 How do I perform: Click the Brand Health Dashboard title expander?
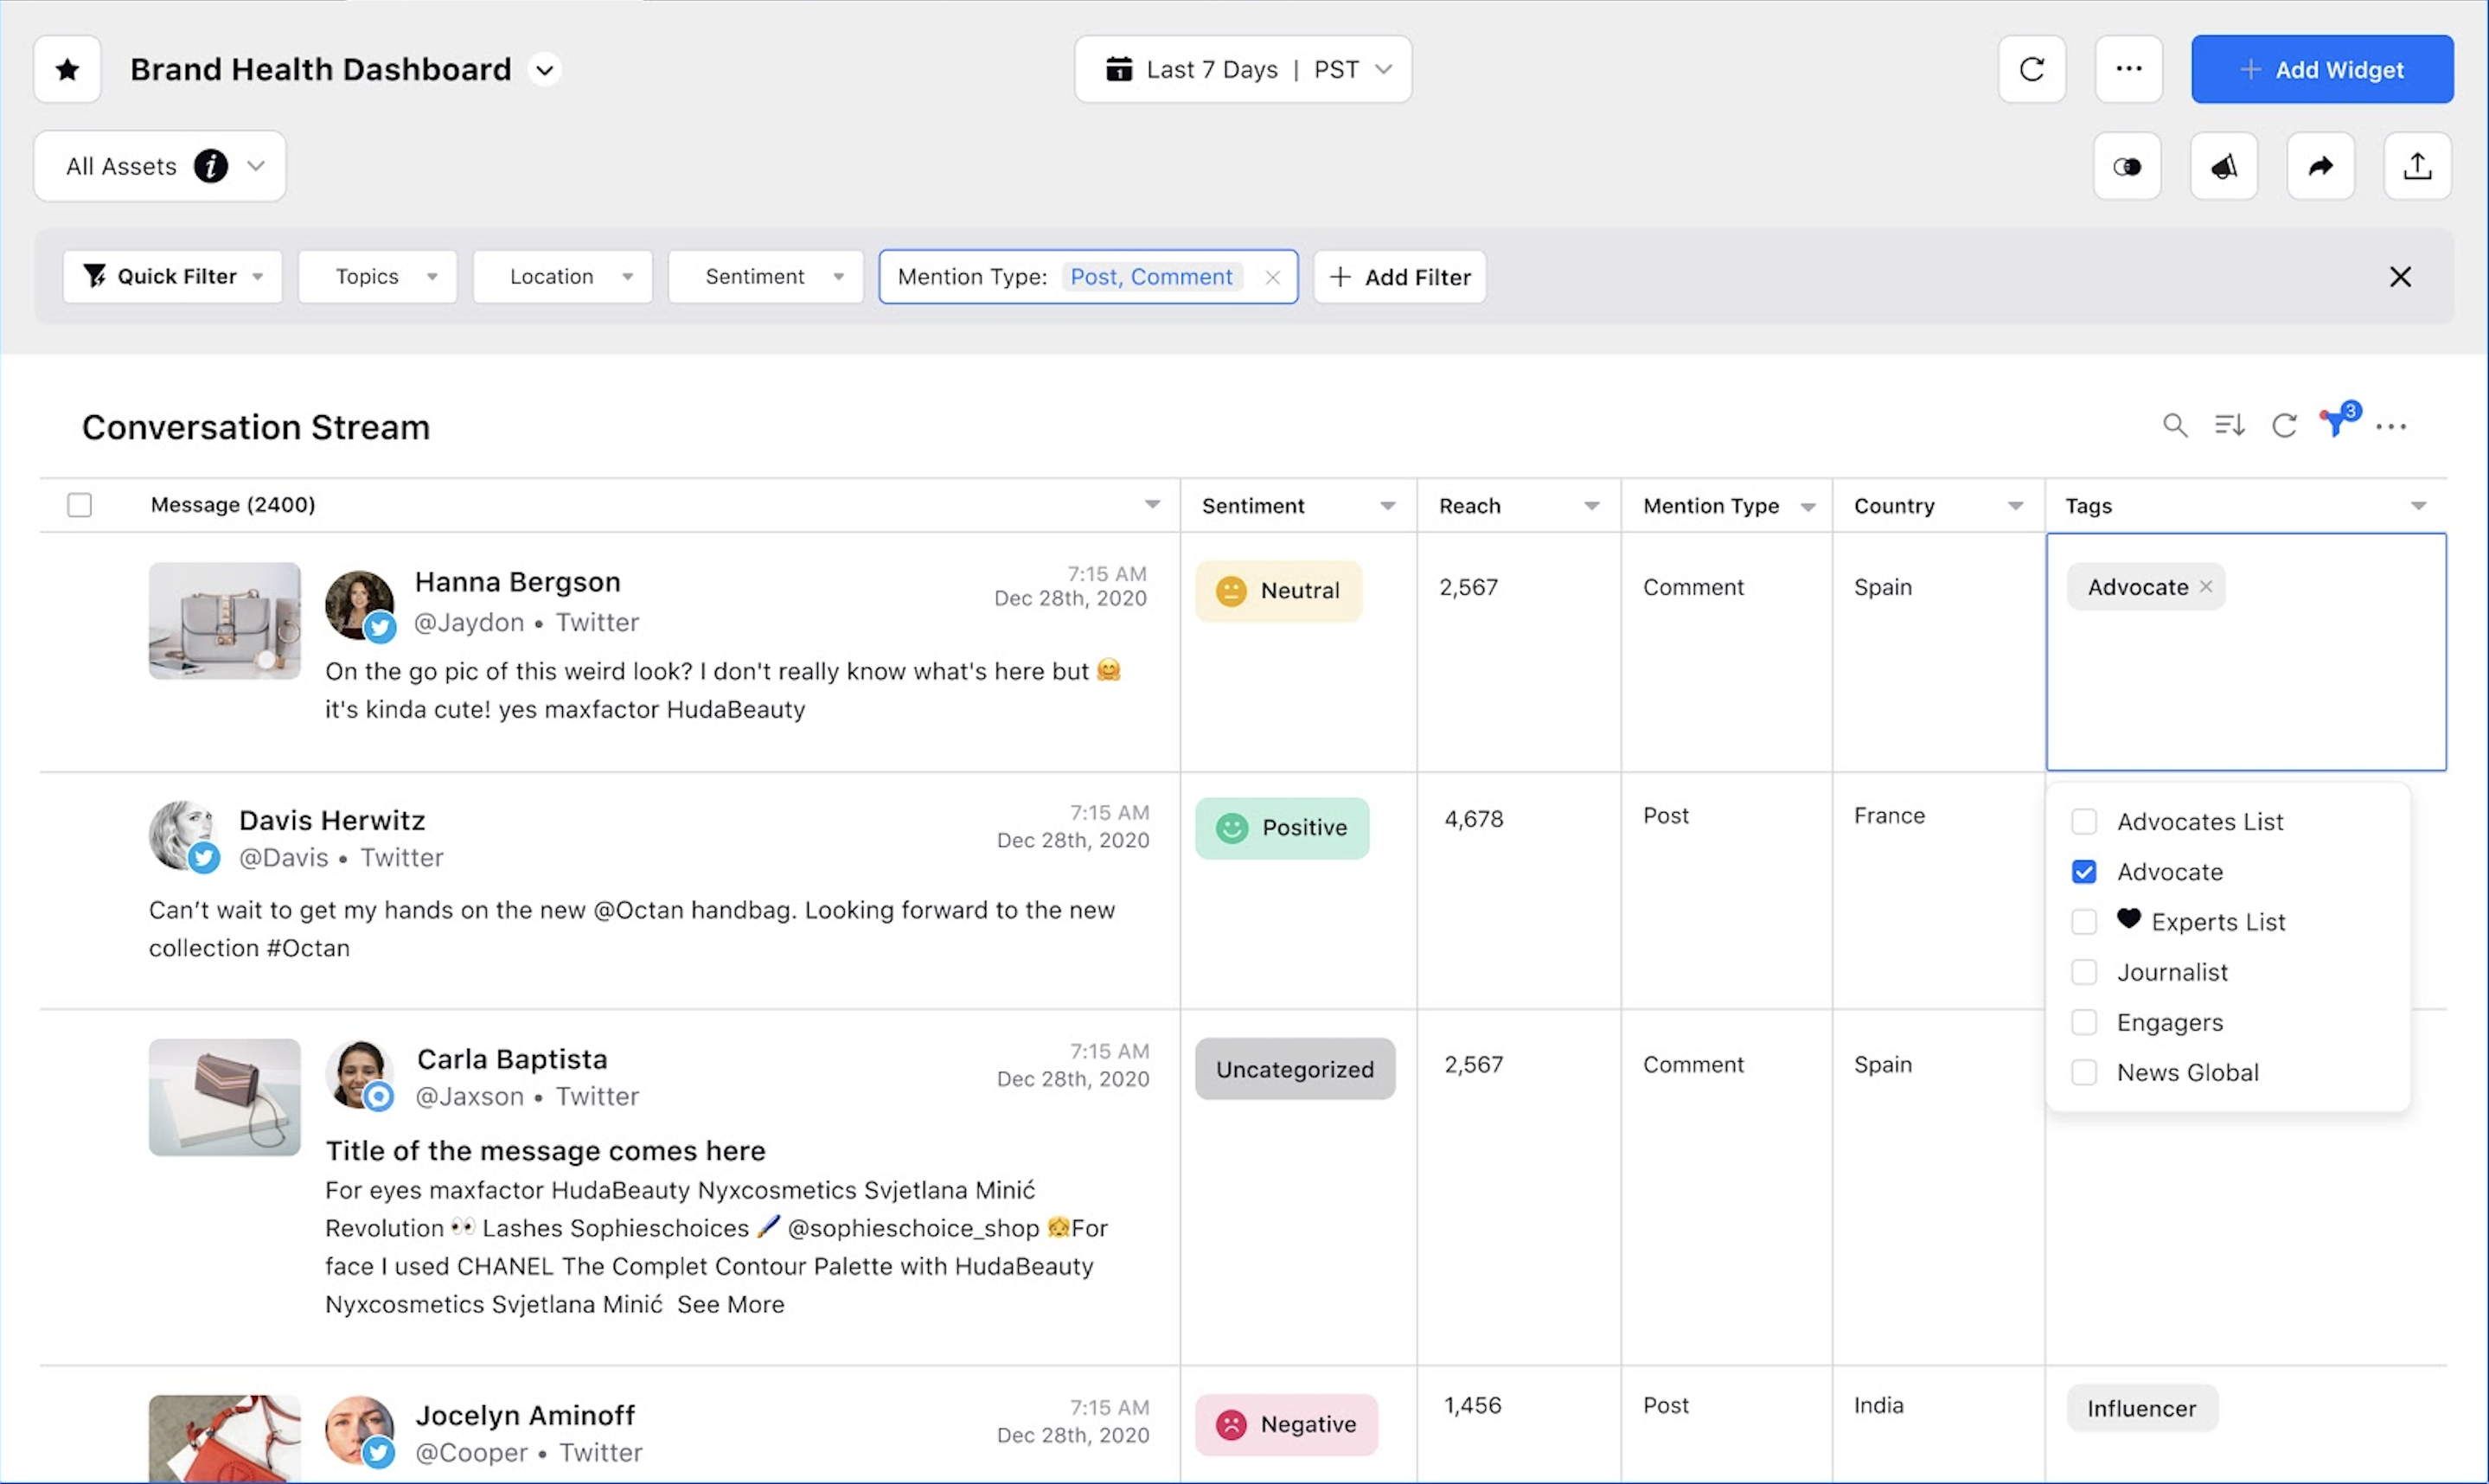point(546,67)
